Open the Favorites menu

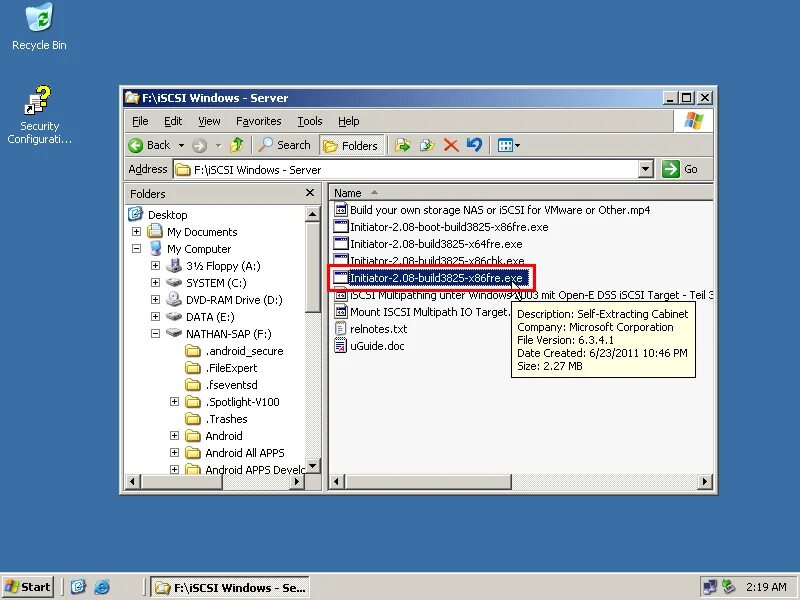tap(259, 121)
